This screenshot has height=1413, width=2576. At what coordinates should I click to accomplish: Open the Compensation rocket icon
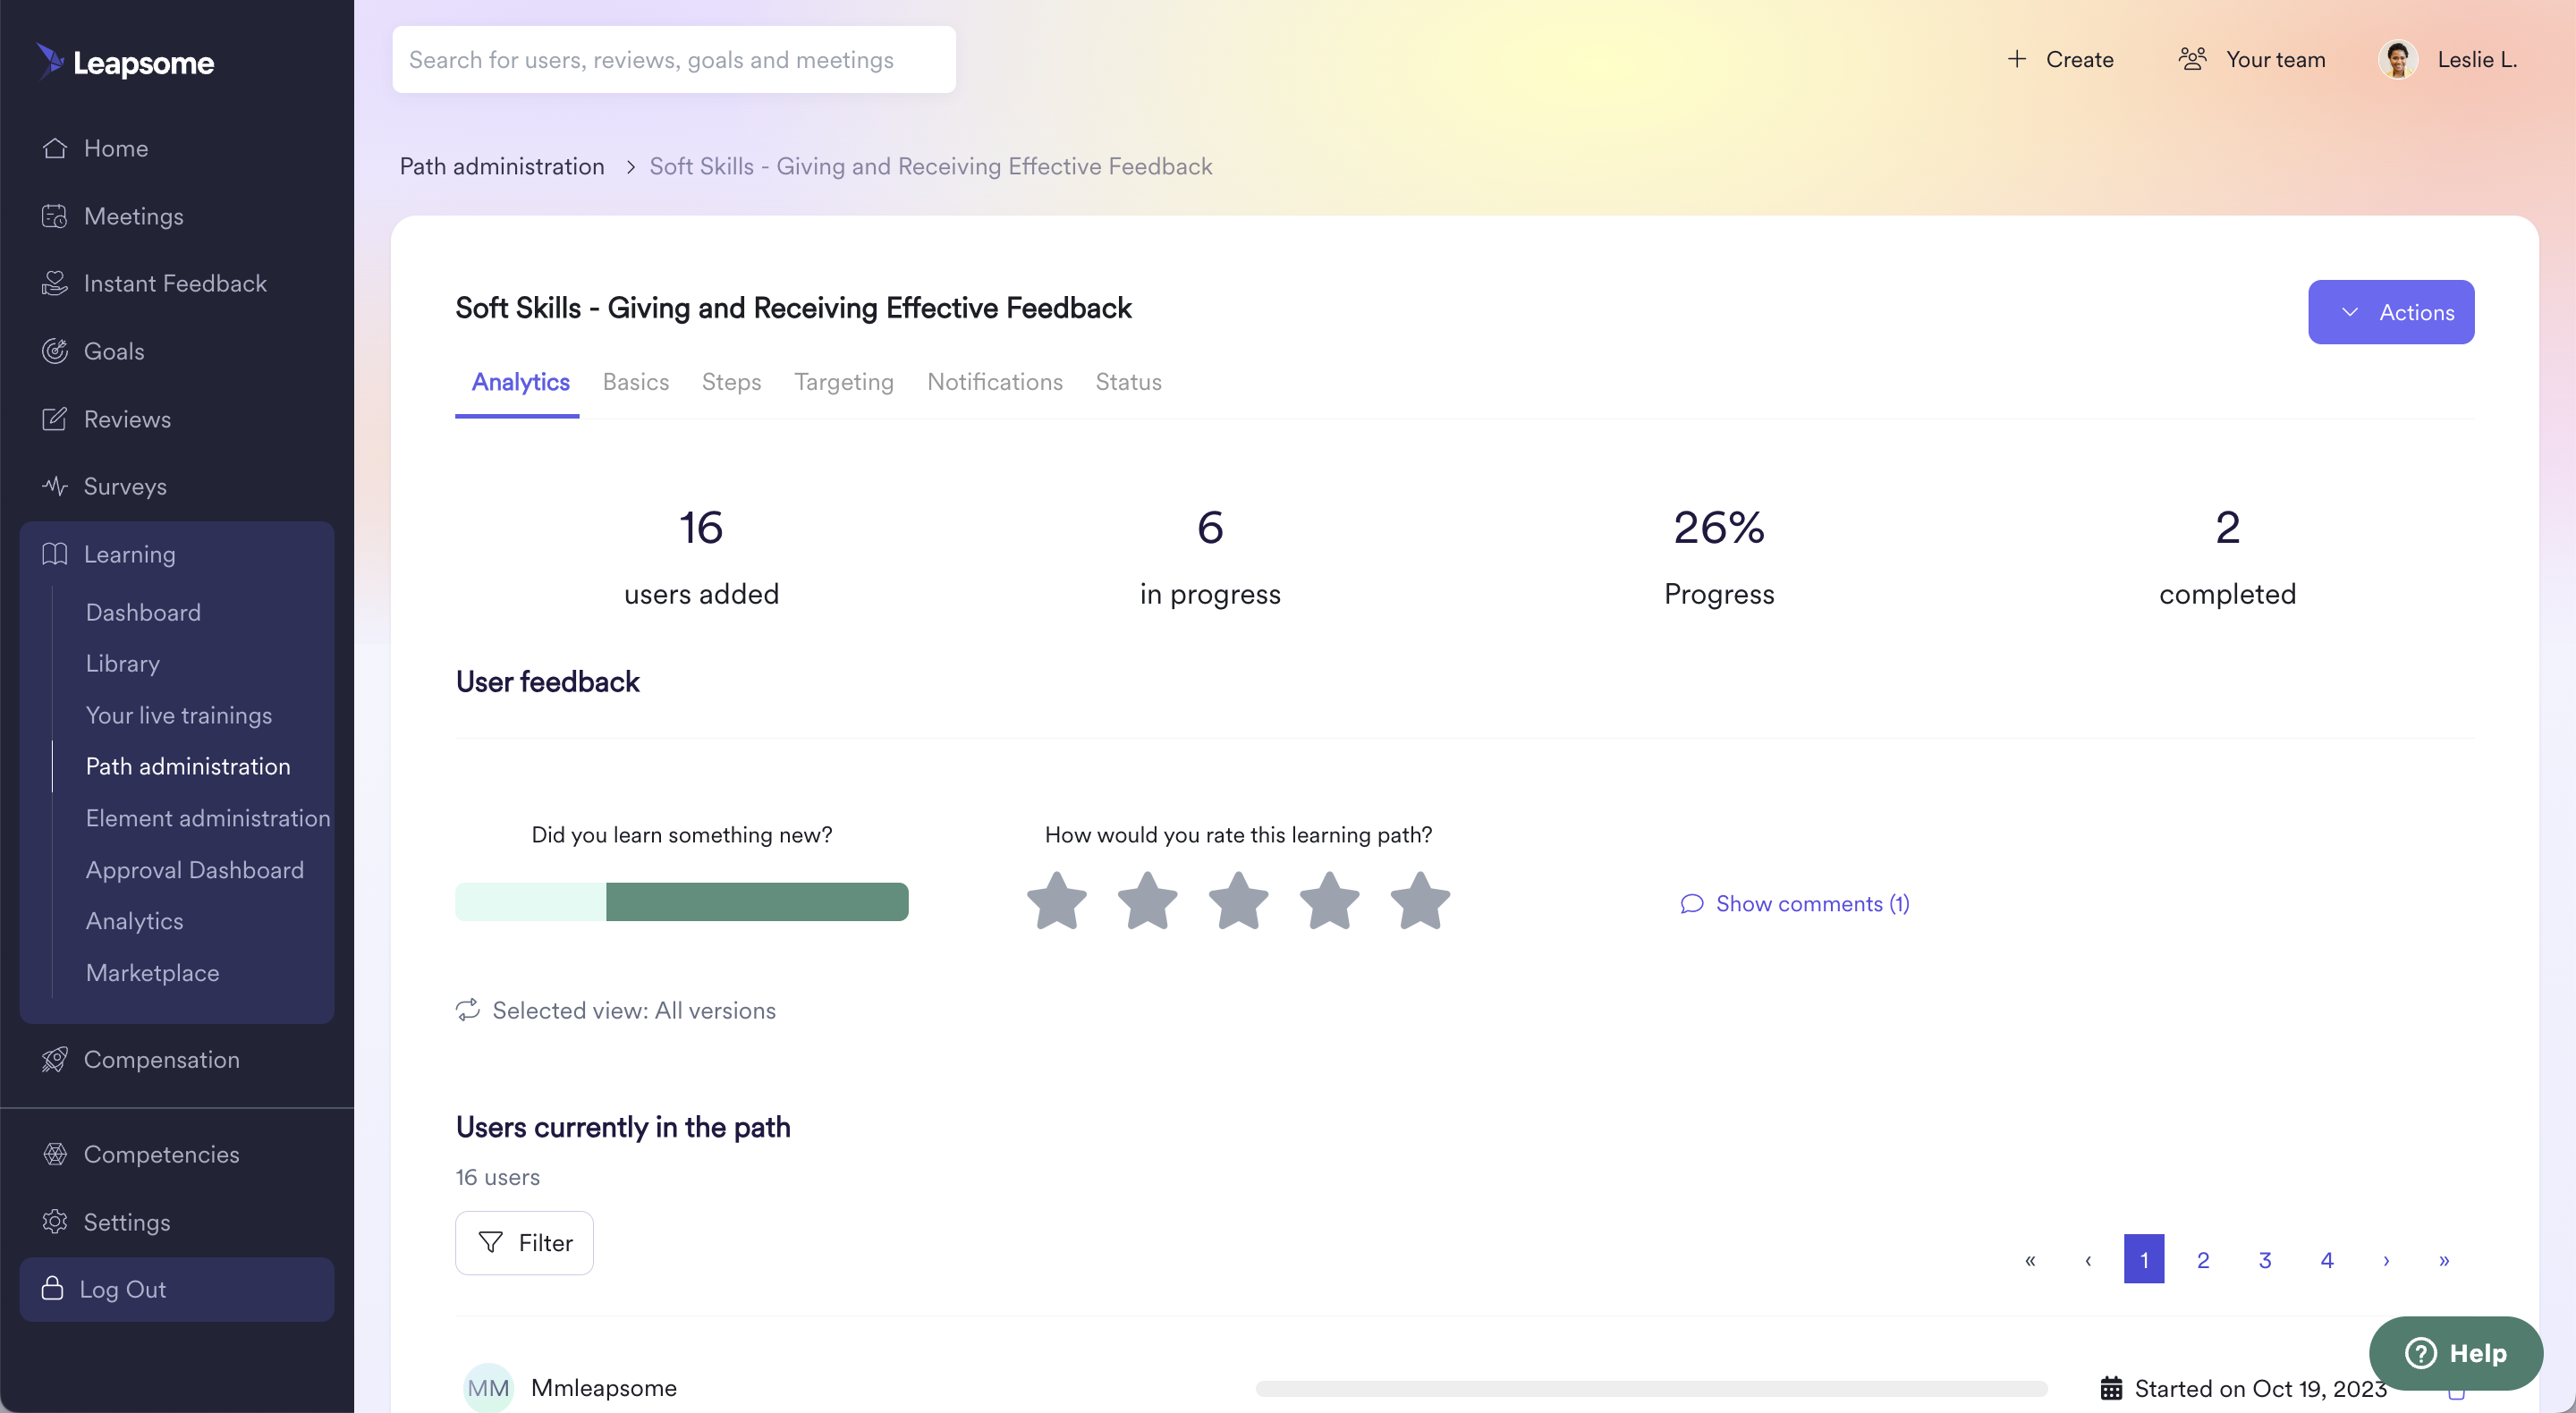(x=54, y=1059)
